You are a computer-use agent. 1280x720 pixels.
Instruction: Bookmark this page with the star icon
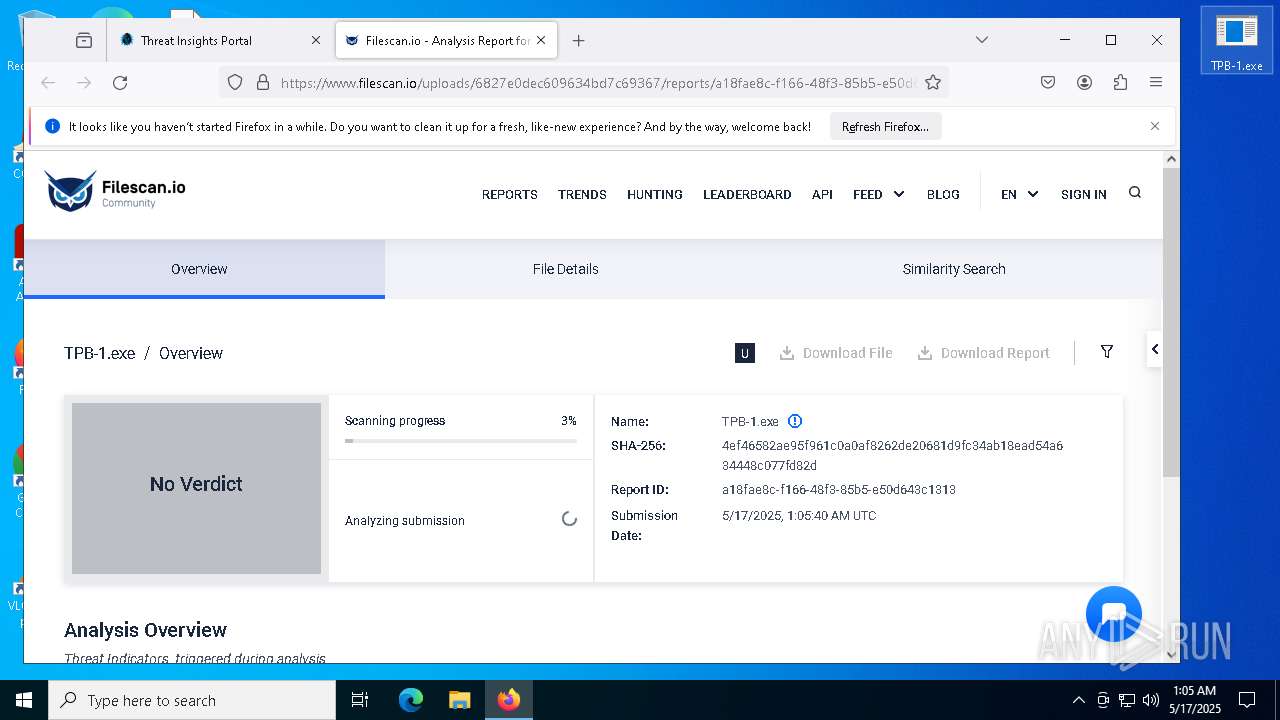[x=933, y=83]
